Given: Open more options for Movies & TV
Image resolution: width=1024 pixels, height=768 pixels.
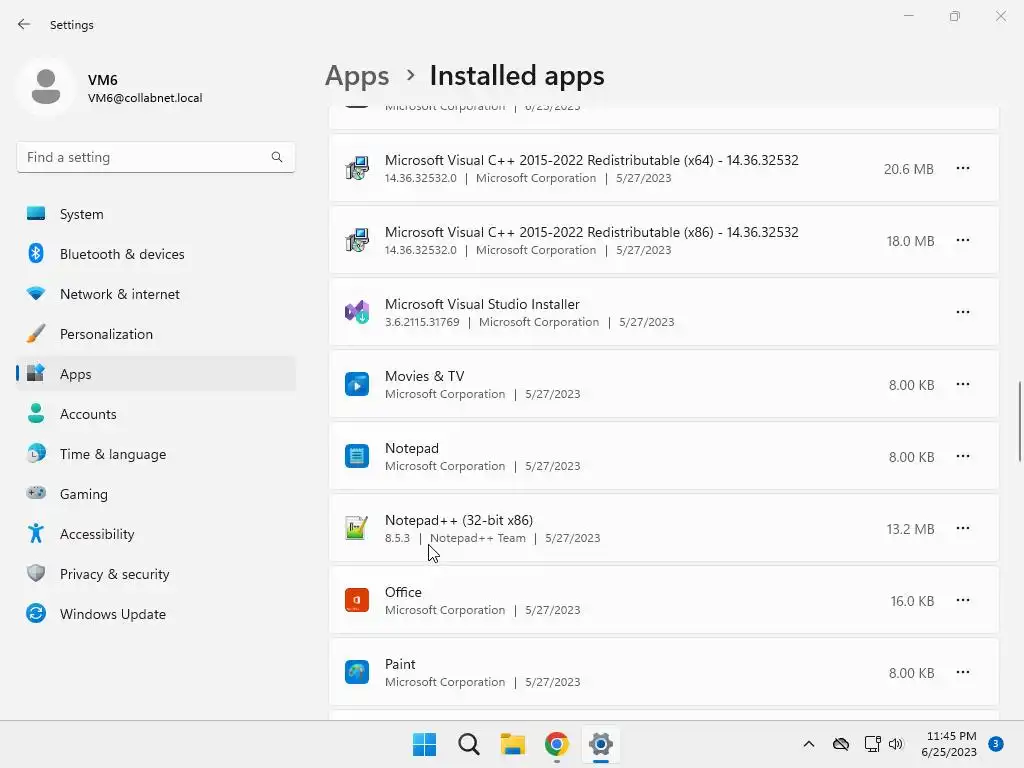Looking at the screenshot, I should click(x=963, y=384).
